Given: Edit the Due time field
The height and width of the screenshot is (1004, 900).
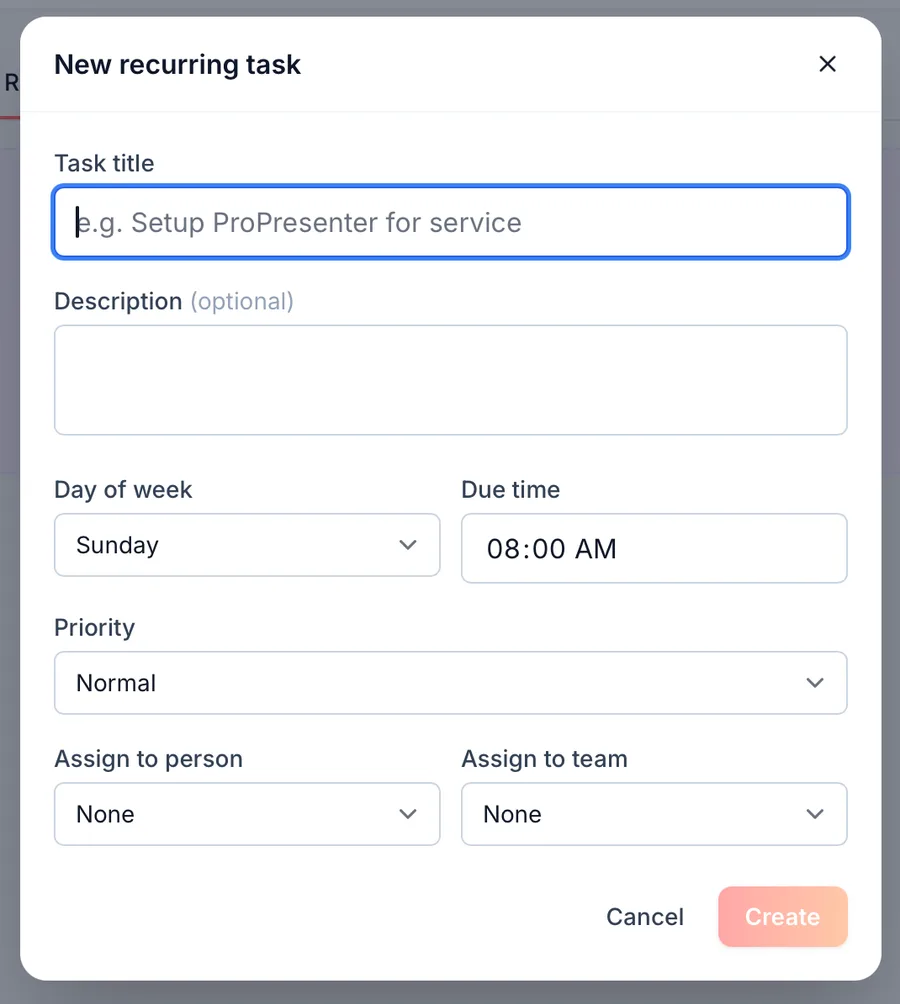Looking at the screenshot, I should [x=654, y=548].
